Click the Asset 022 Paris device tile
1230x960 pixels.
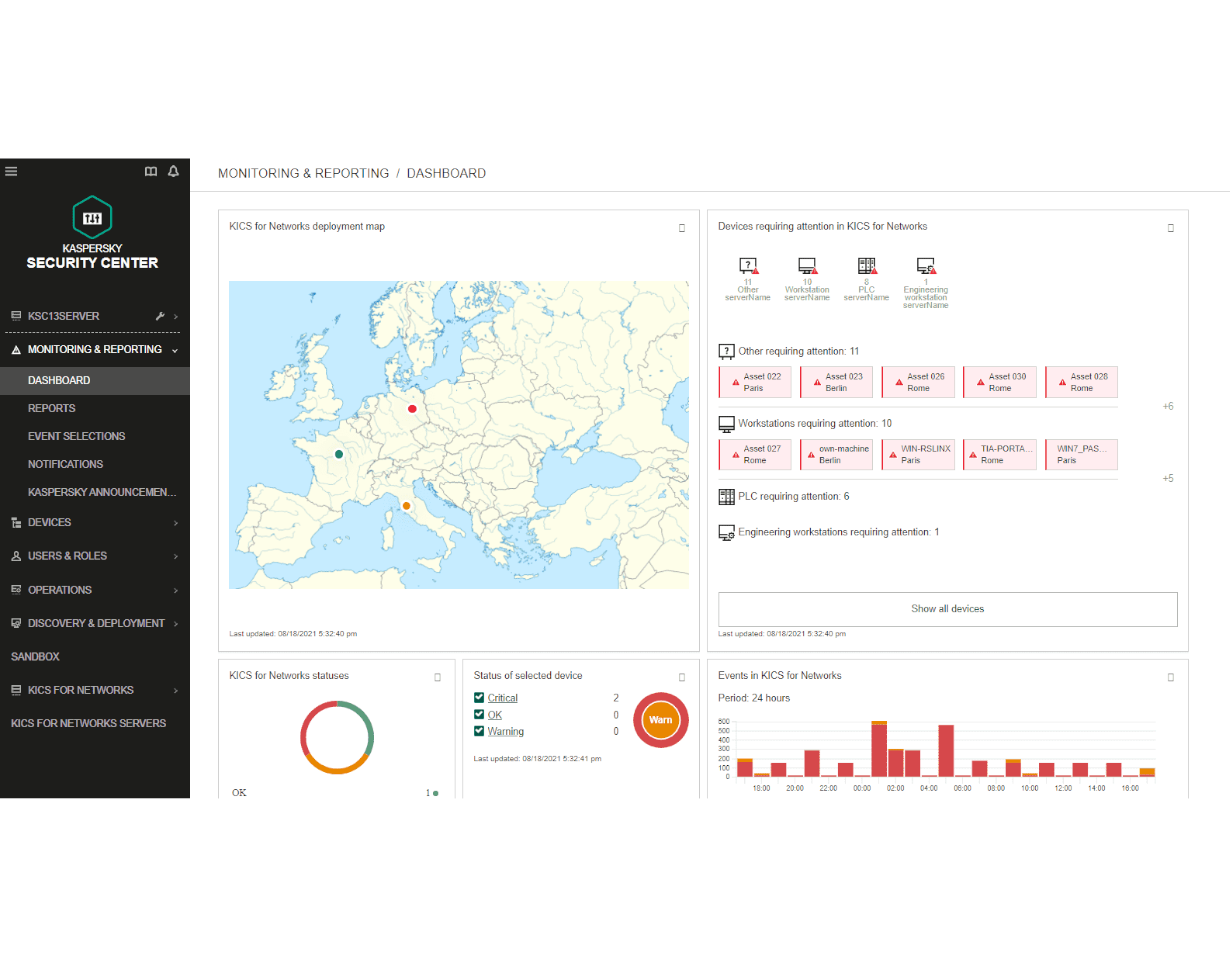click(x=755, y=382)
